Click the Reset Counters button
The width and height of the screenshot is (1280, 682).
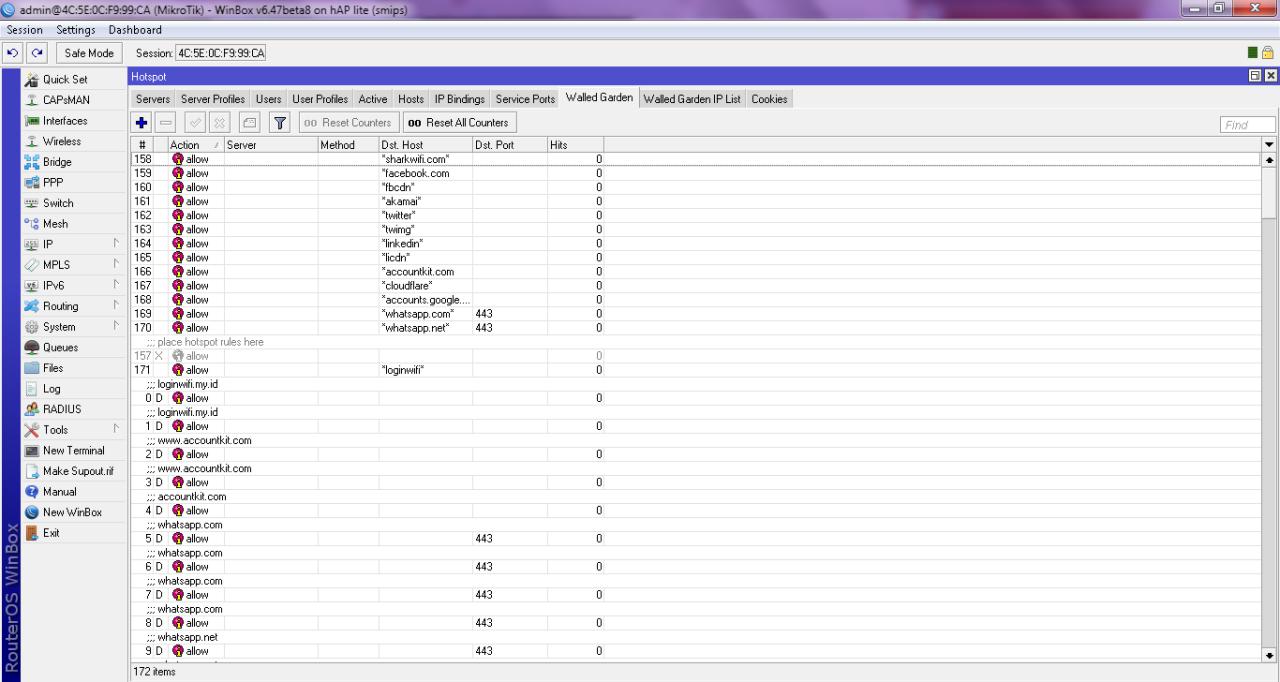tap(347, 123)
